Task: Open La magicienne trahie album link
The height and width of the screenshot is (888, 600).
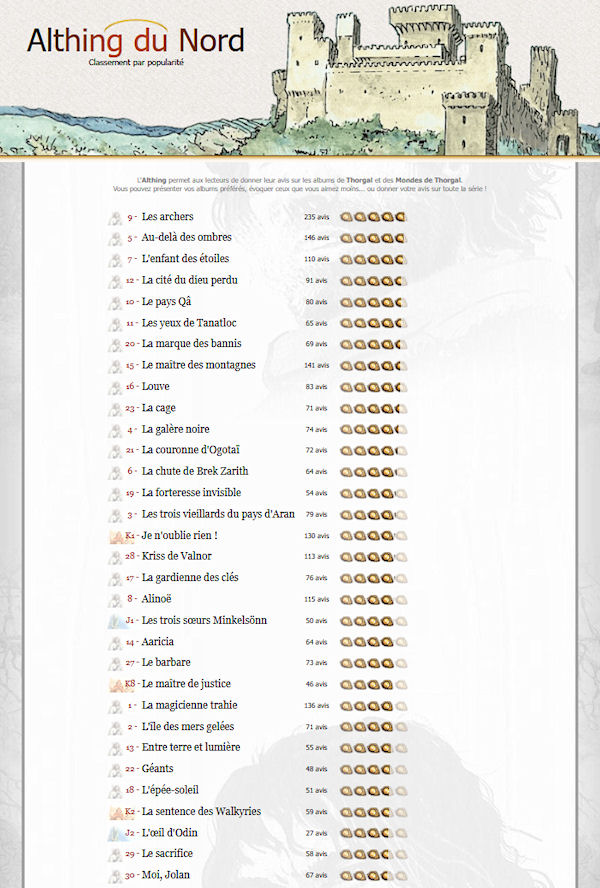Action: pos(192,706)
